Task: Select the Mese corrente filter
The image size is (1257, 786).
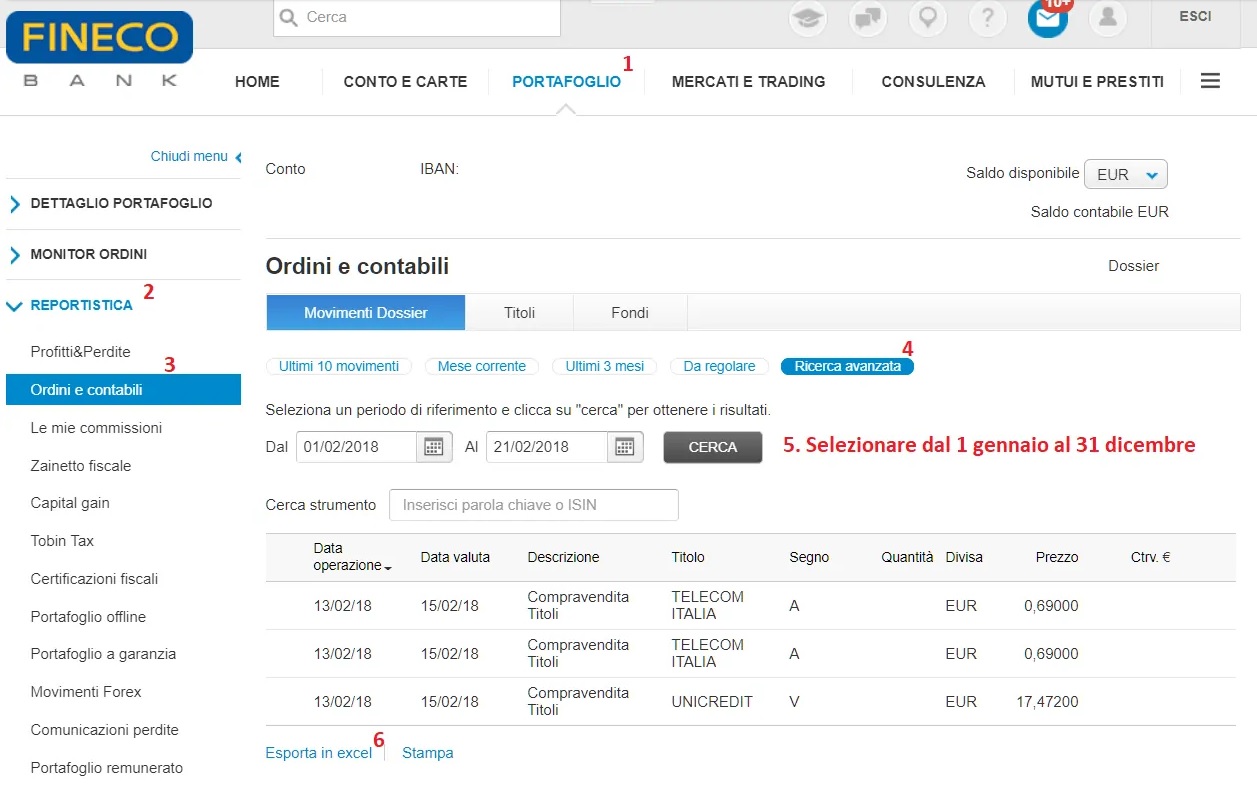Action: click(482, 366)
